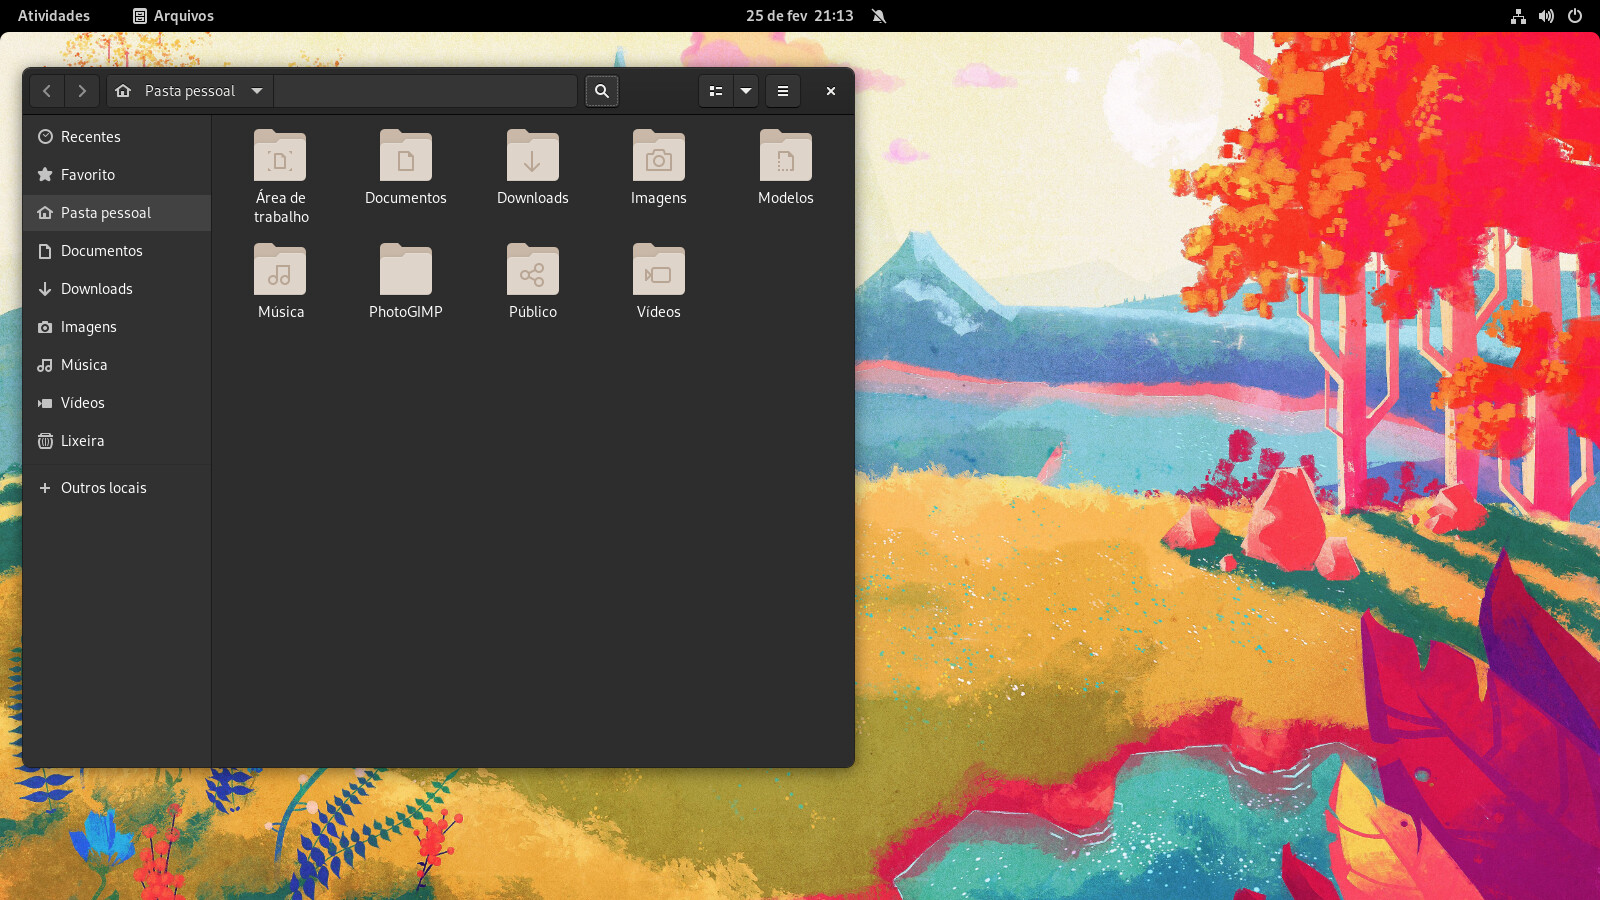This screenshot has height=900, width=1600.
Task: Click the empty path bar area field
Action: coord(425,91)
